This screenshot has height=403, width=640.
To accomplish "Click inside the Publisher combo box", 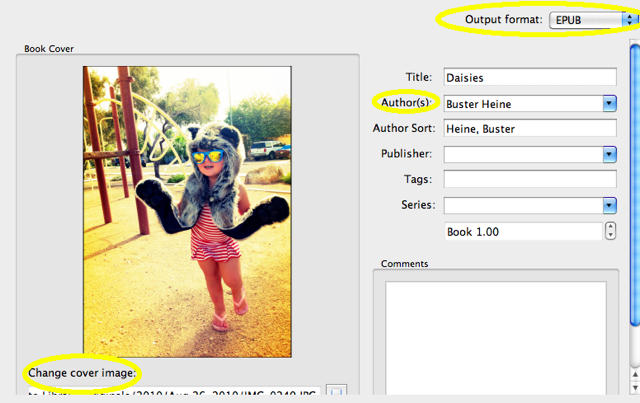I will tap(521, 154).
